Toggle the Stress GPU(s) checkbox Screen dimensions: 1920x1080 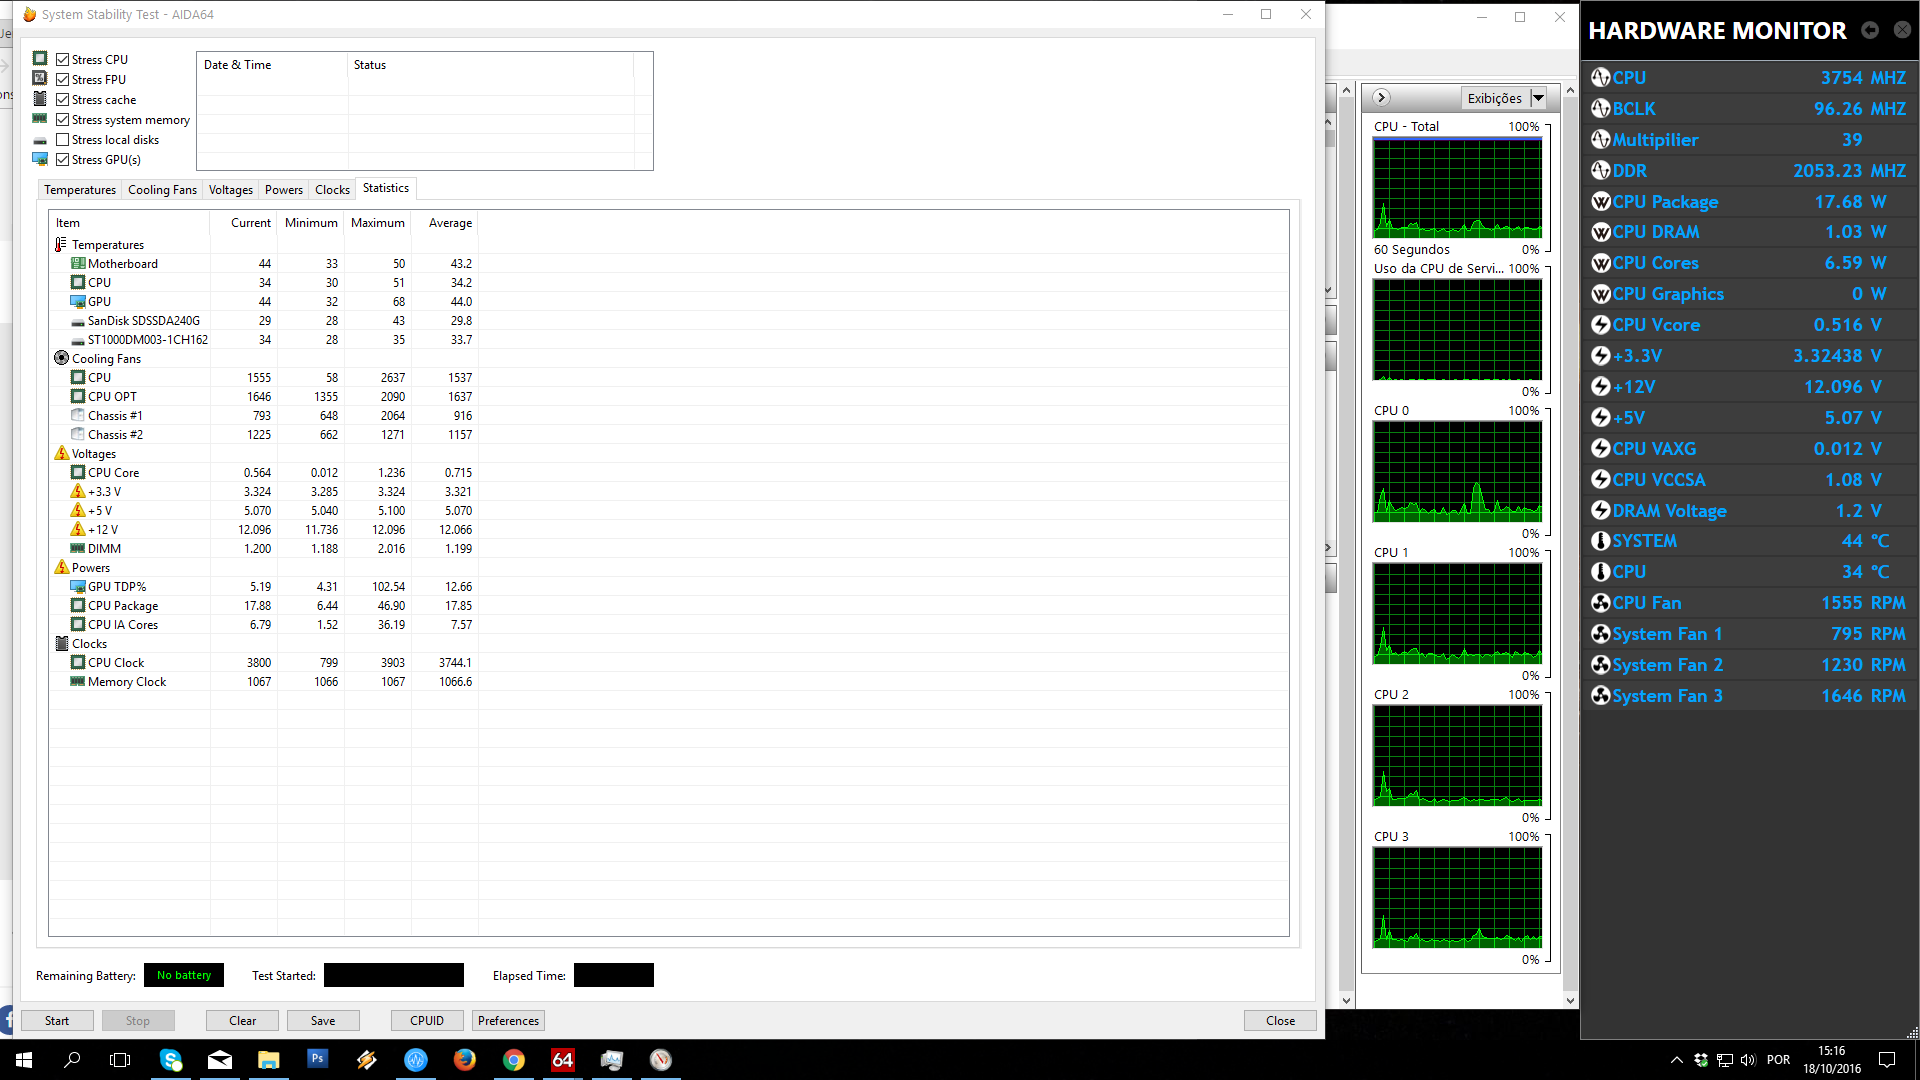pos(63,160)
